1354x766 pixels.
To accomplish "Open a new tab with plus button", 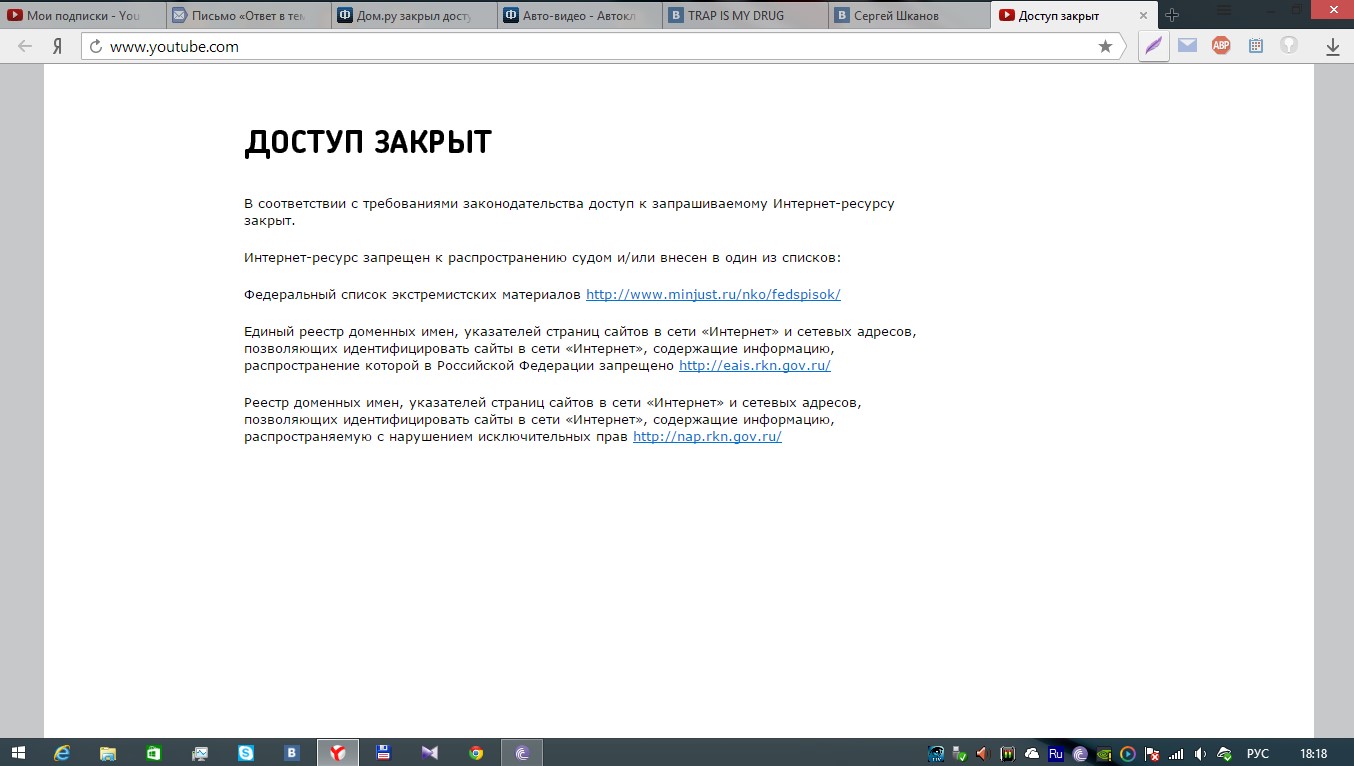I will 1173,15.
